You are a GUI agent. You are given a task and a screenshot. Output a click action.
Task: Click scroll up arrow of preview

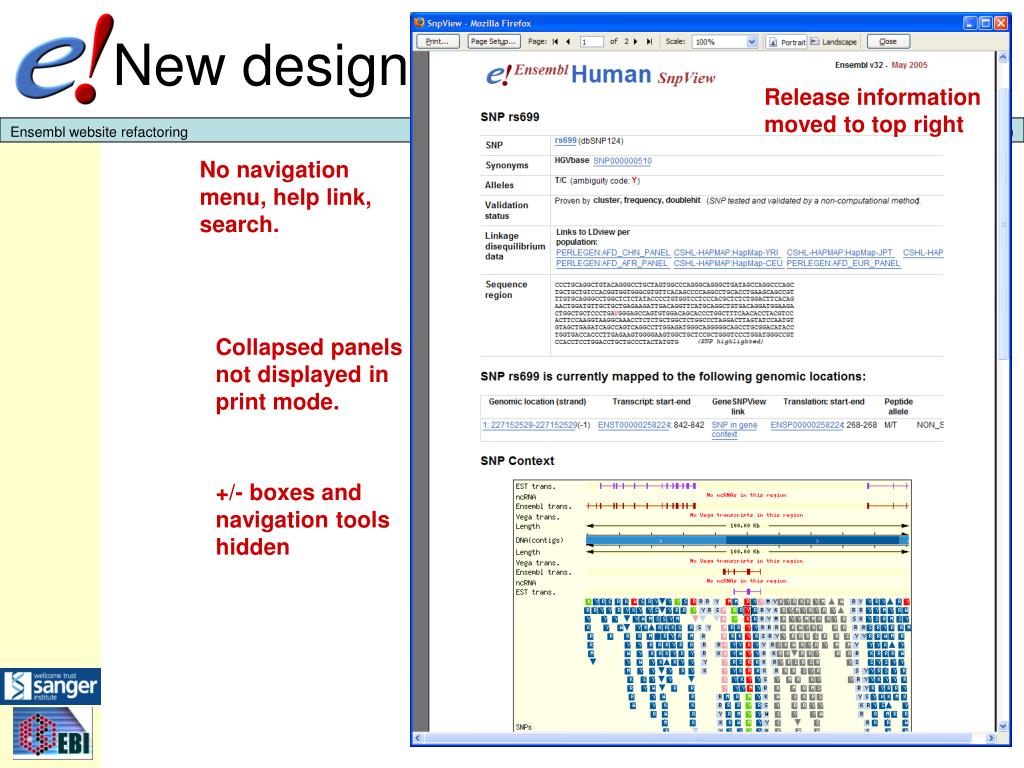pyautogui.click(x=1003, y=57)
